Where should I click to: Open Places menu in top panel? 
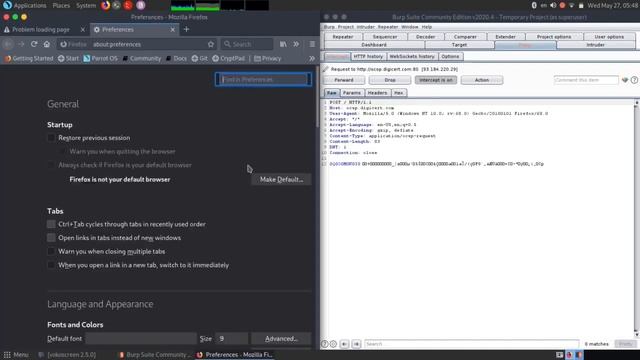pos(61,5)
